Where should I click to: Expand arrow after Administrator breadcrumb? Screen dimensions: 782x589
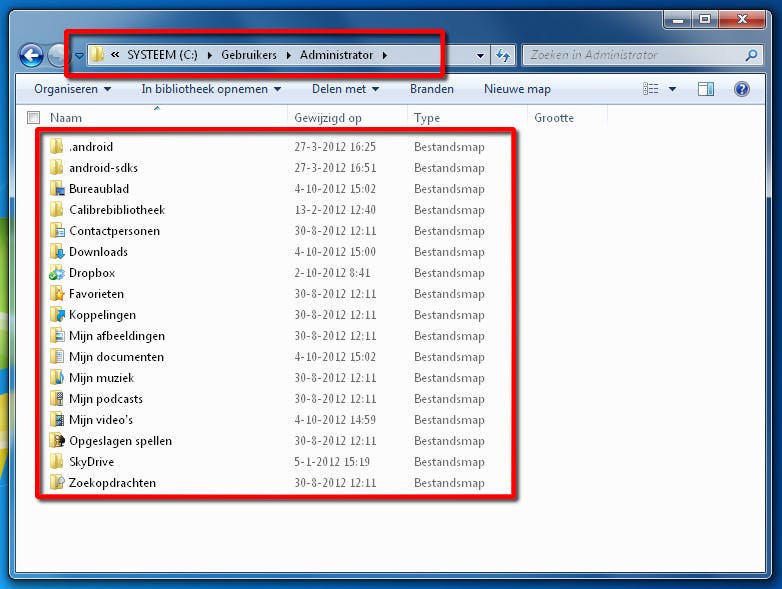click(385, 55)
